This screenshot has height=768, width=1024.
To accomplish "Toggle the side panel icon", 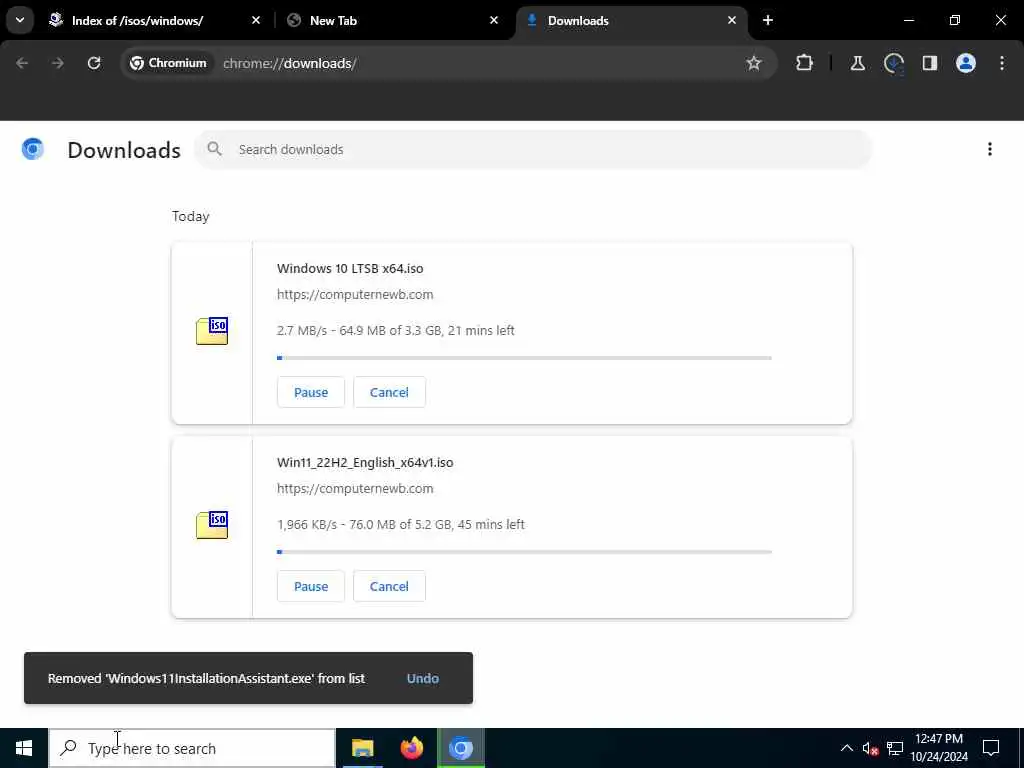I will (930, 63).
